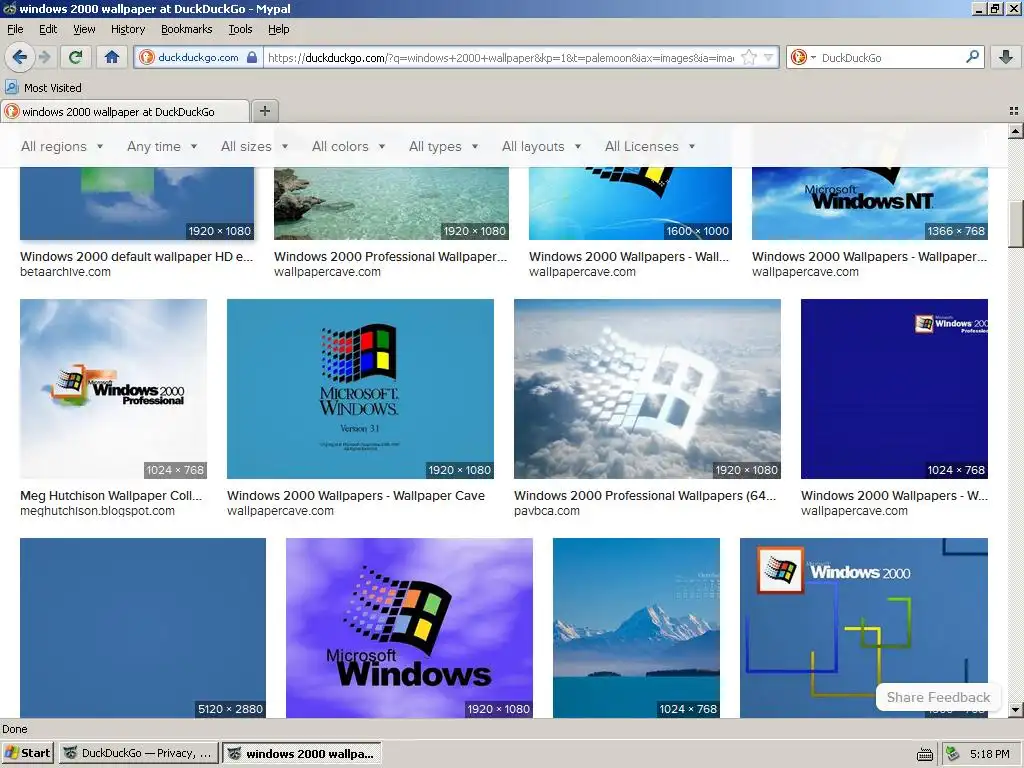Open a new tab with plus button
The width and height of the screenshot is (1024, 768).
pos(264,111)
